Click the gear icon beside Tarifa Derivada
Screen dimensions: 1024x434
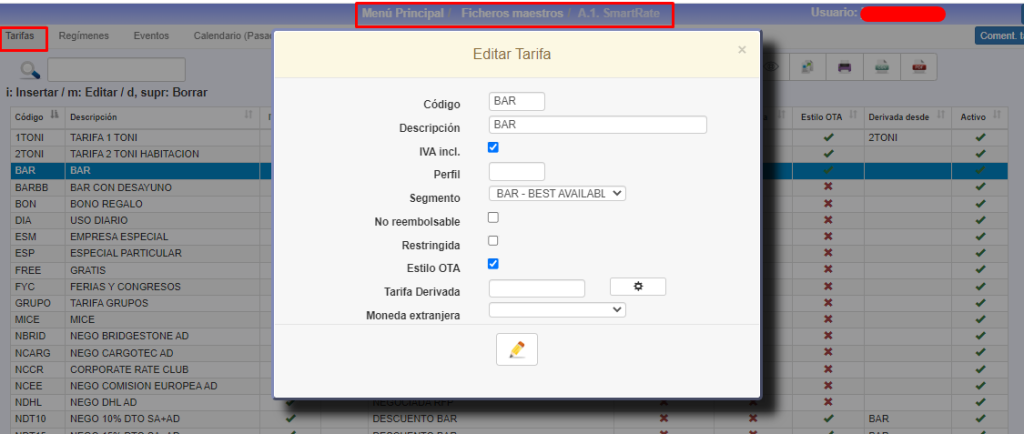point(637,287)
